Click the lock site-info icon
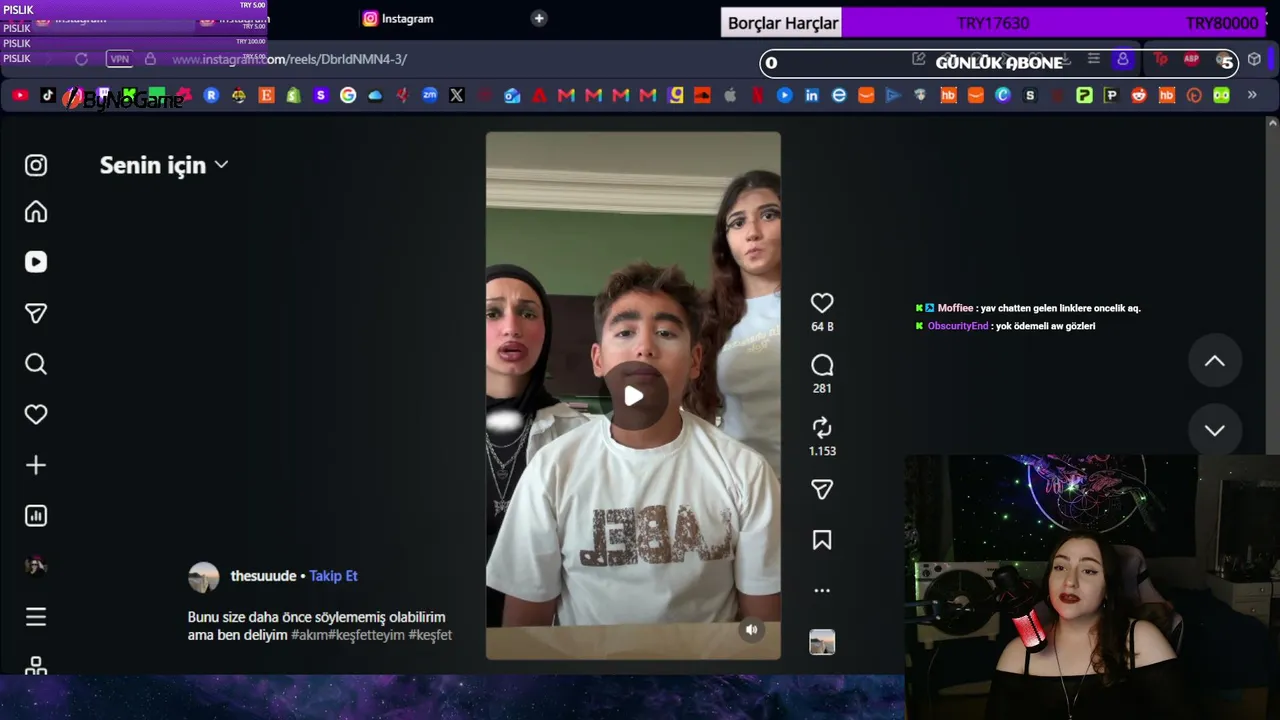The height and width of the screenshot is (720, 1280). [150, 59]
